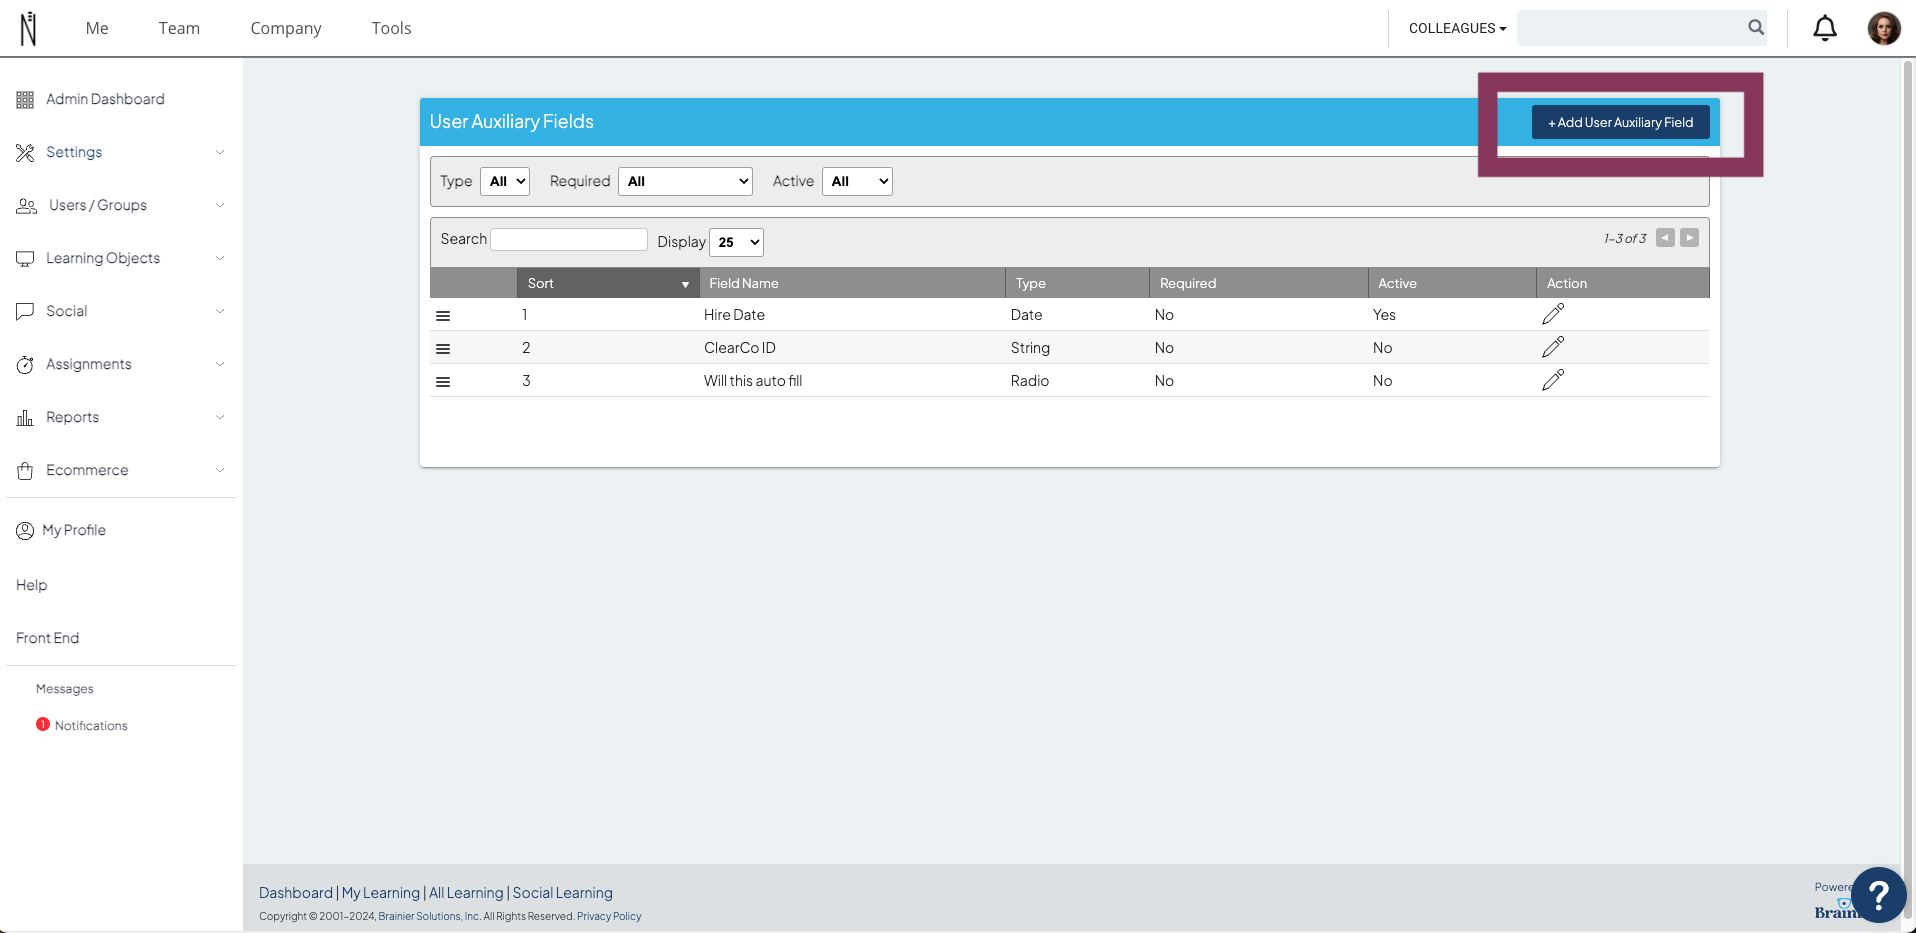Screen dimensions: 1916x933
Task: Click the Reports bar chart icon
Action: (x=25, y=418)
